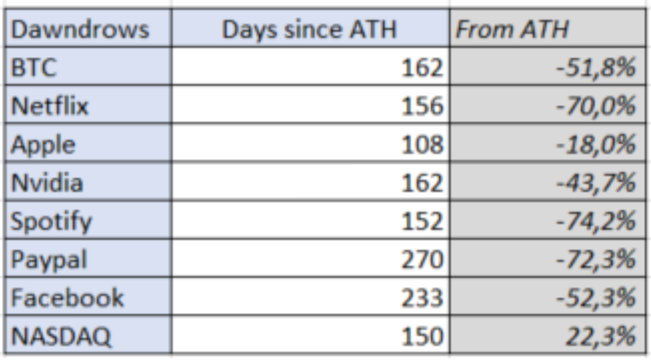This screenshot has height=362, width=651.
Task: Select the Dawndrows header cell
Action: (x=88, y=28)
